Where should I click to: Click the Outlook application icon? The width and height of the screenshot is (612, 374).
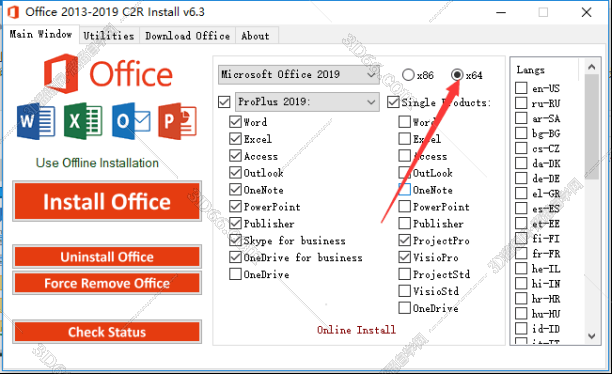click(131, 121)
